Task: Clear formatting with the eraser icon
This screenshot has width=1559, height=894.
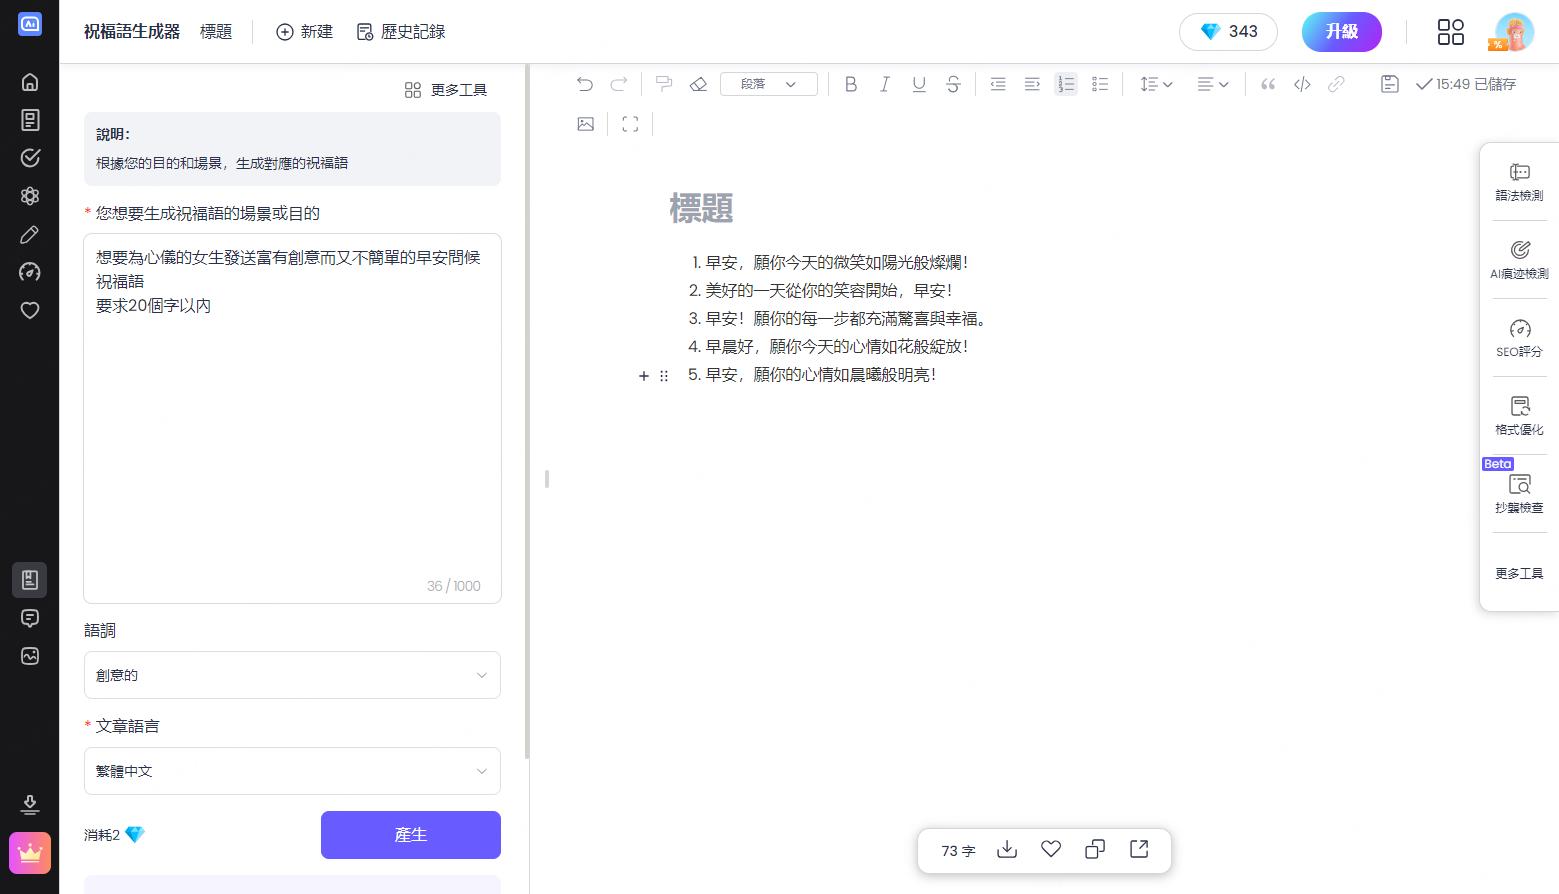Action: tap(699, 84)
